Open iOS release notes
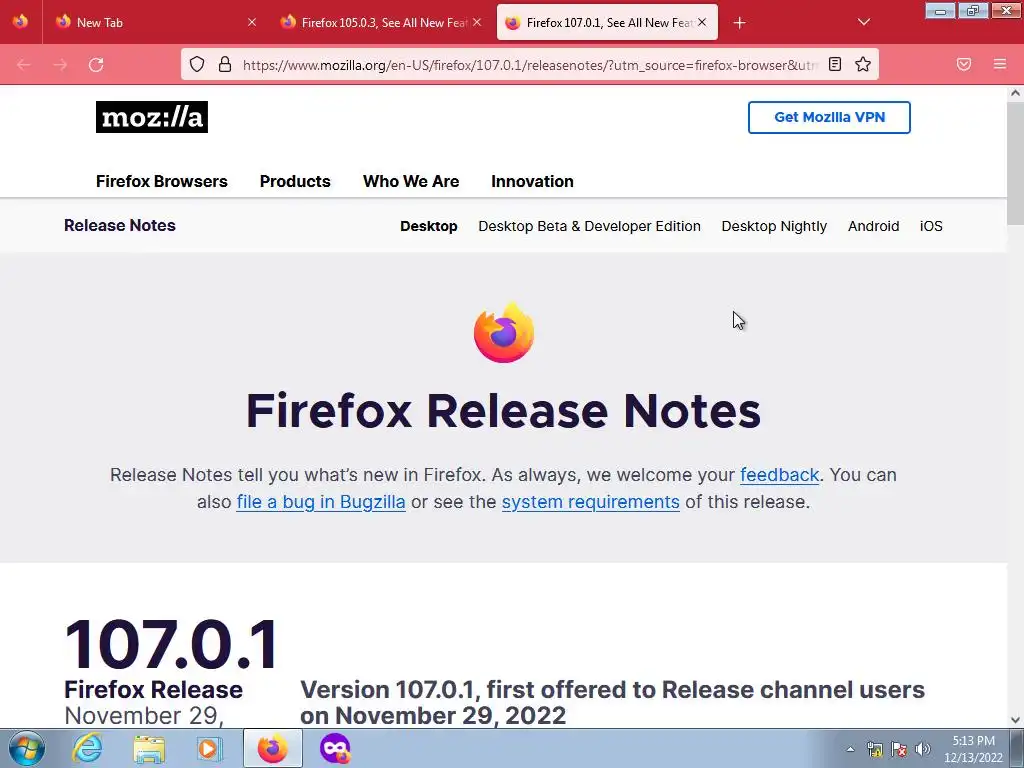The height and width of the screenshot is (768, 1024). click(x=931, y=226)
